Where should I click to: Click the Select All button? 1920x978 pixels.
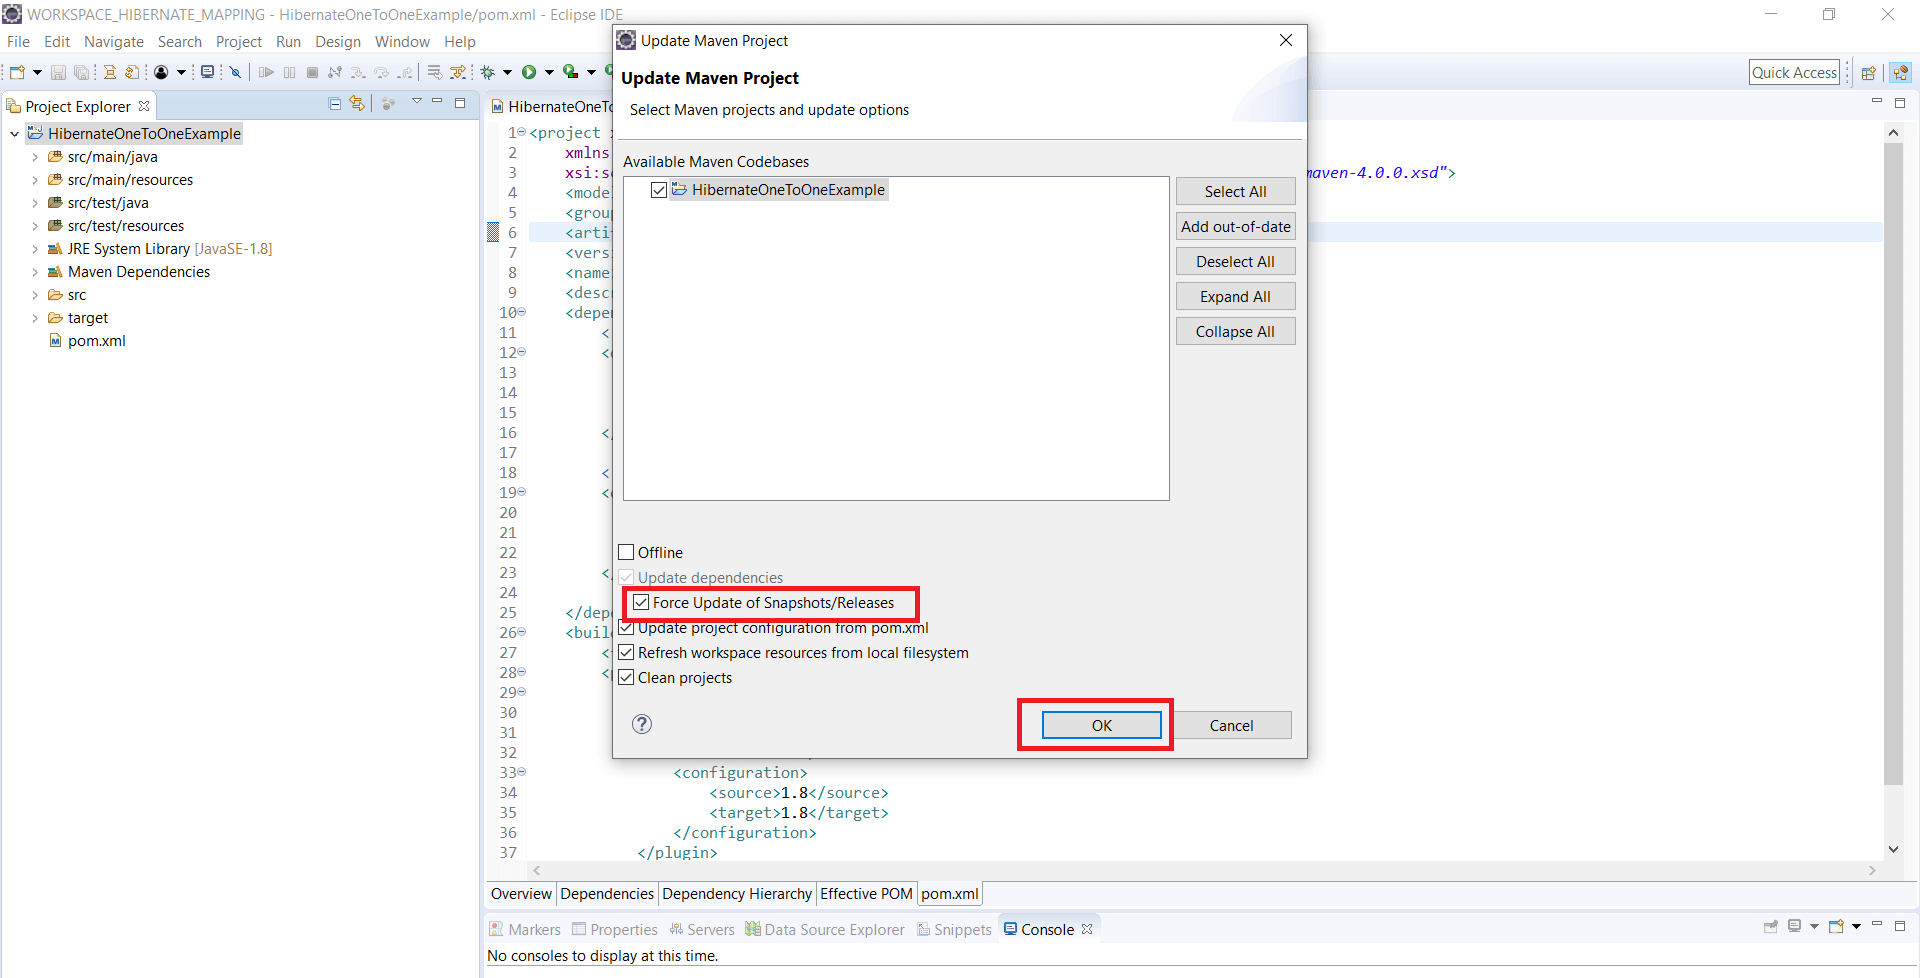pyautogui.click(x=1235, y=191)
